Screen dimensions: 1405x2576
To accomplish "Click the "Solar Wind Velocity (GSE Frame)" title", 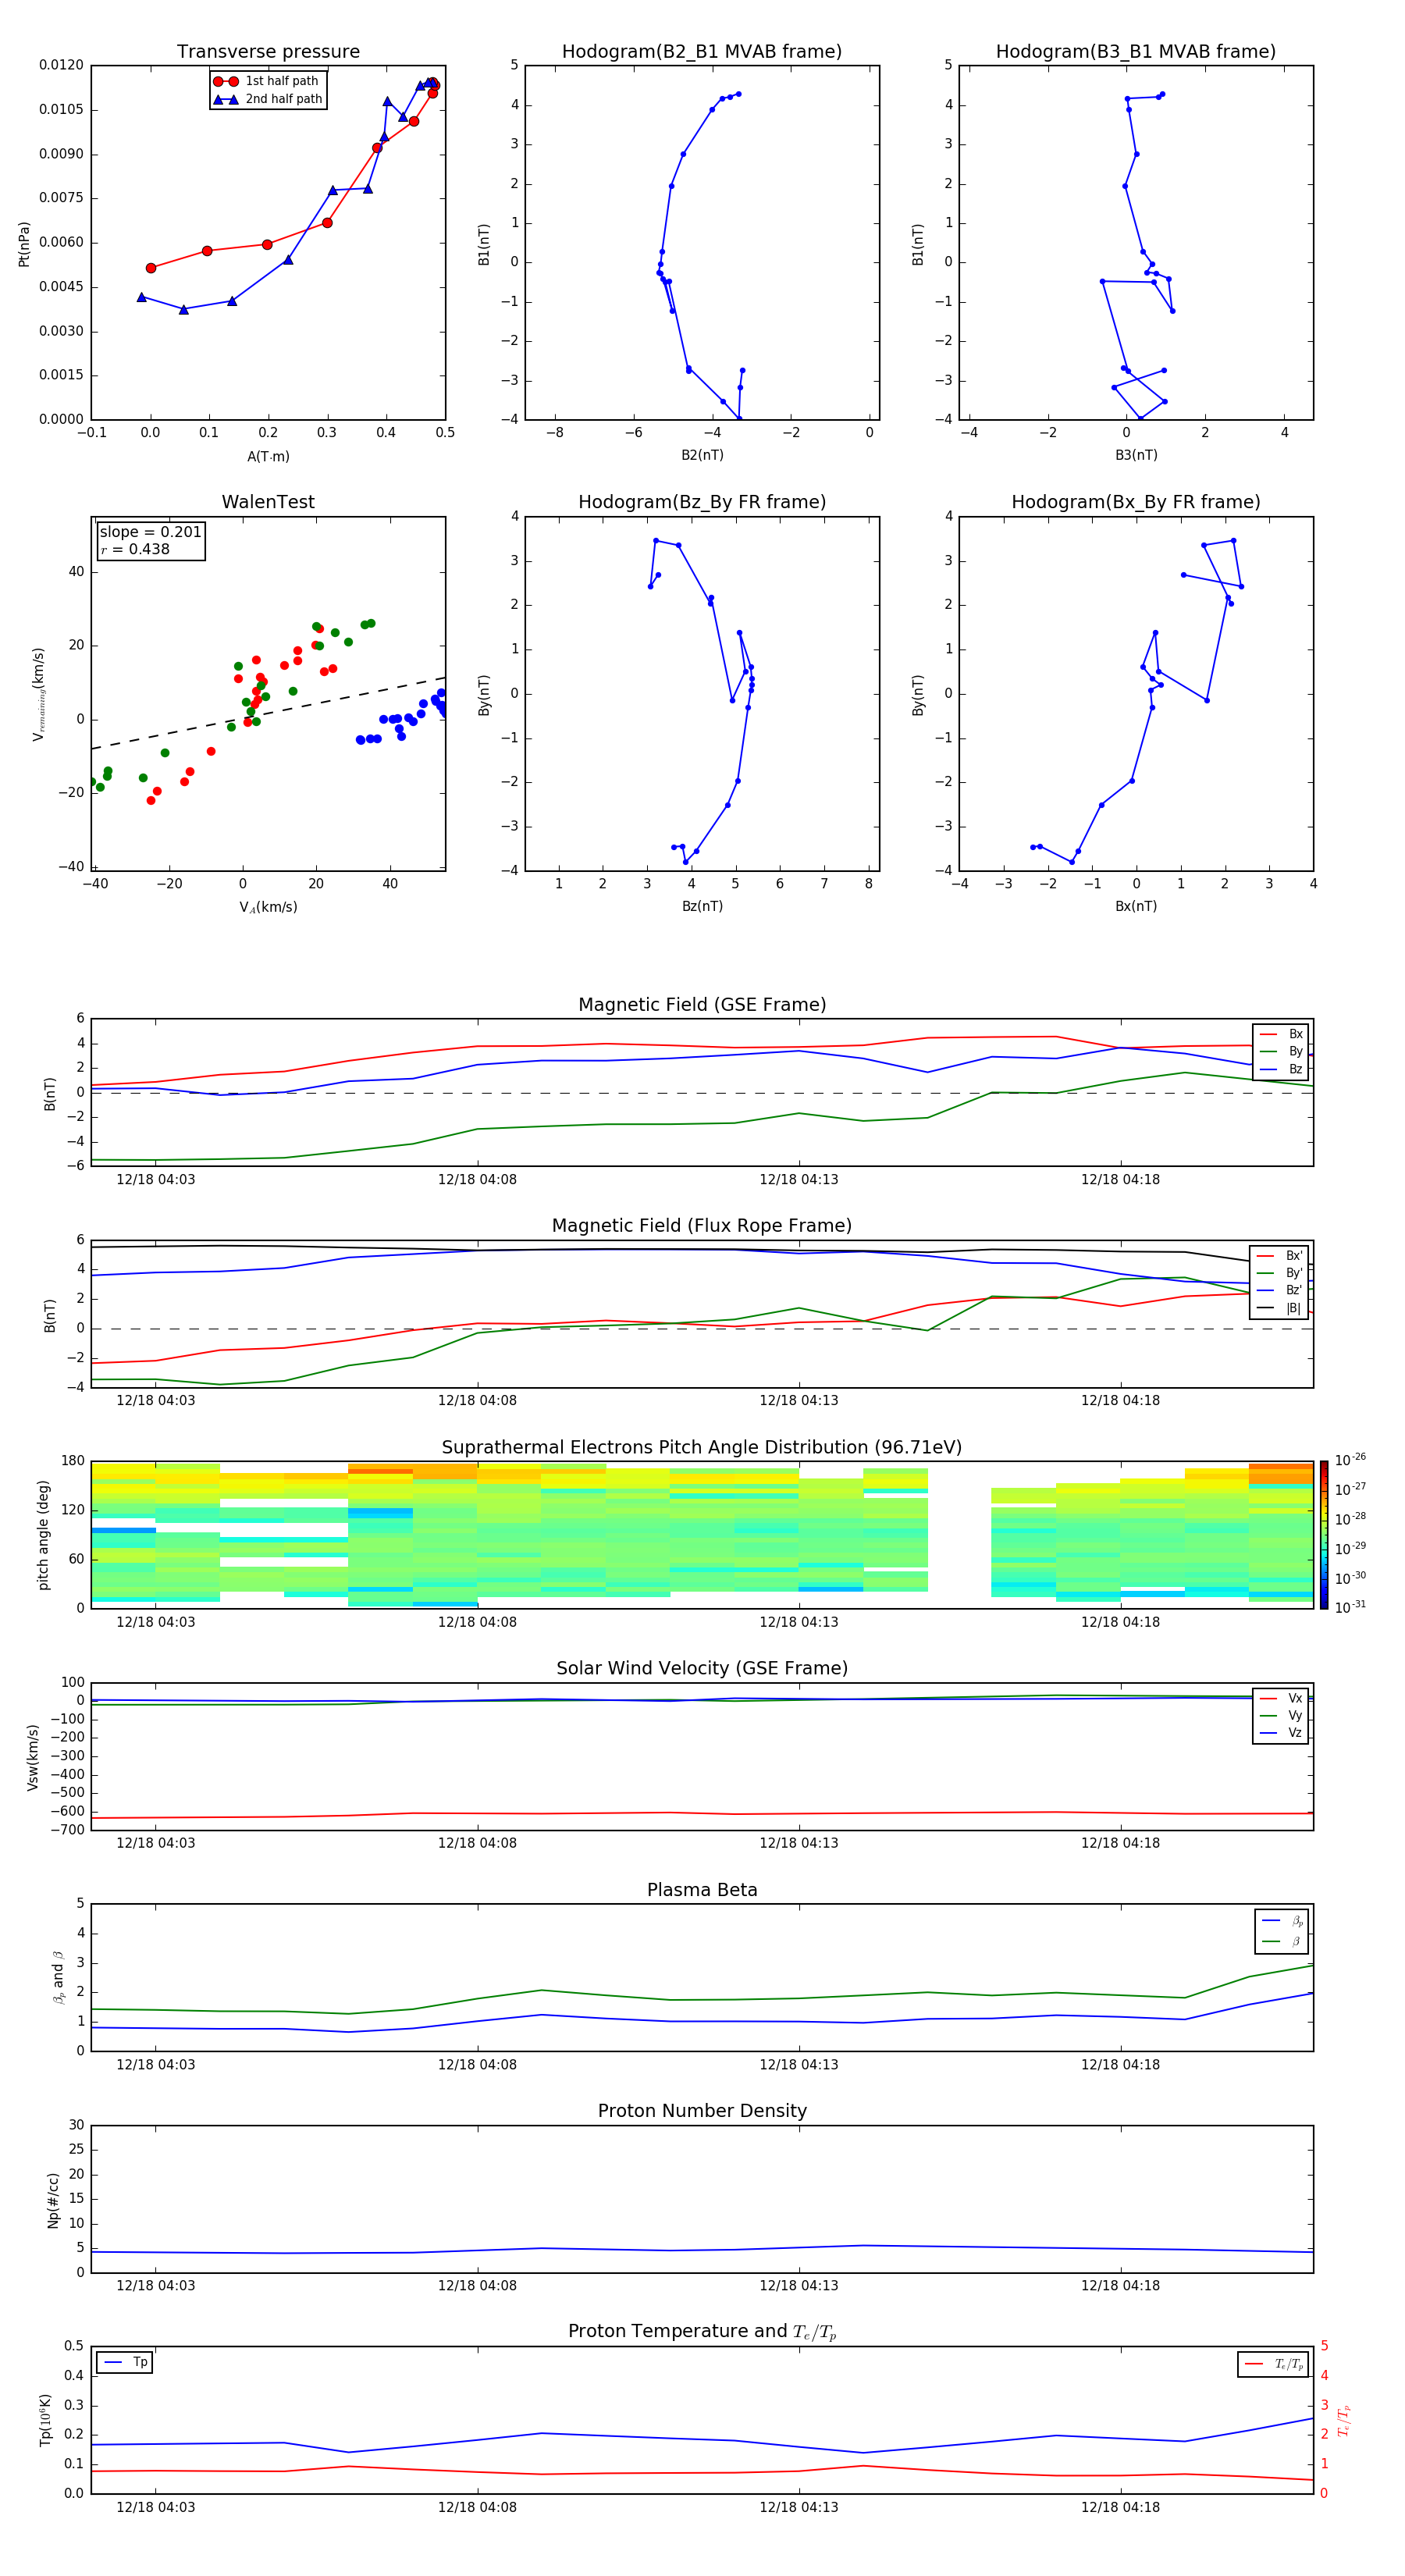I will point(702,1669).
